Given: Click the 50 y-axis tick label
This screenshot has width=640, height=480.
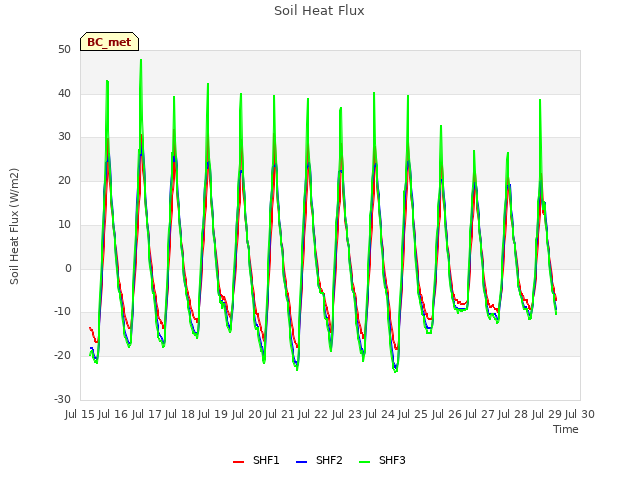Looking at the screenshot, I should click(x=64, y=50).
